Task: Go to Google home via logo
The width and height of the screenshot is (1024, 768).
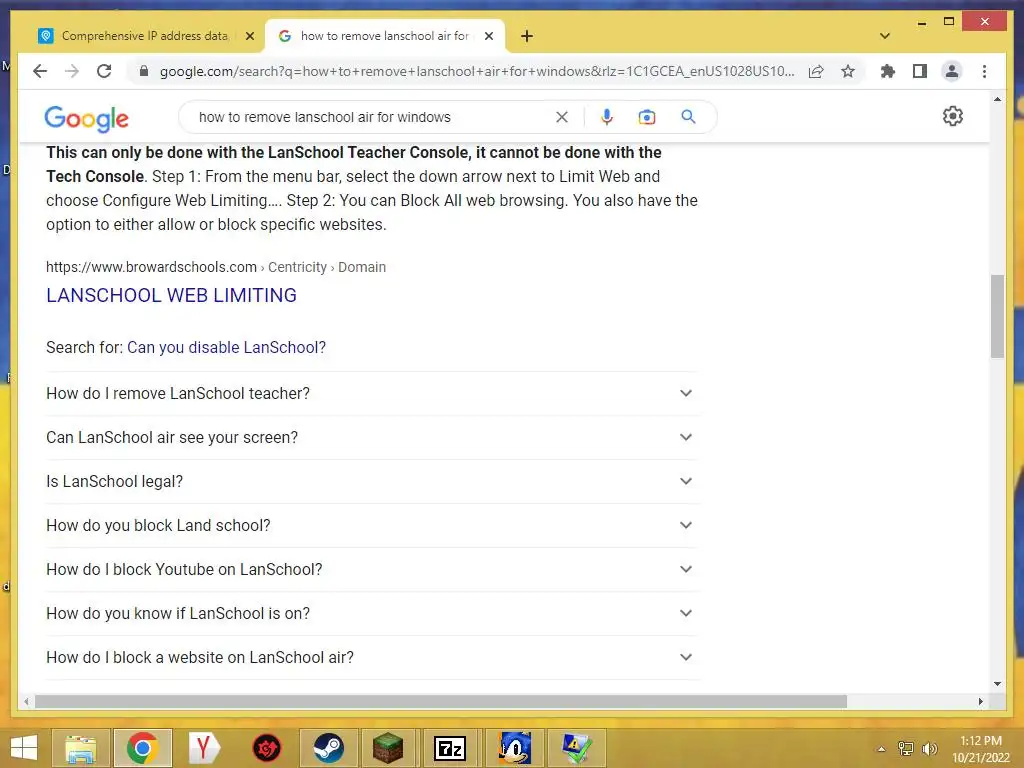Action: (x=86, y=118)
